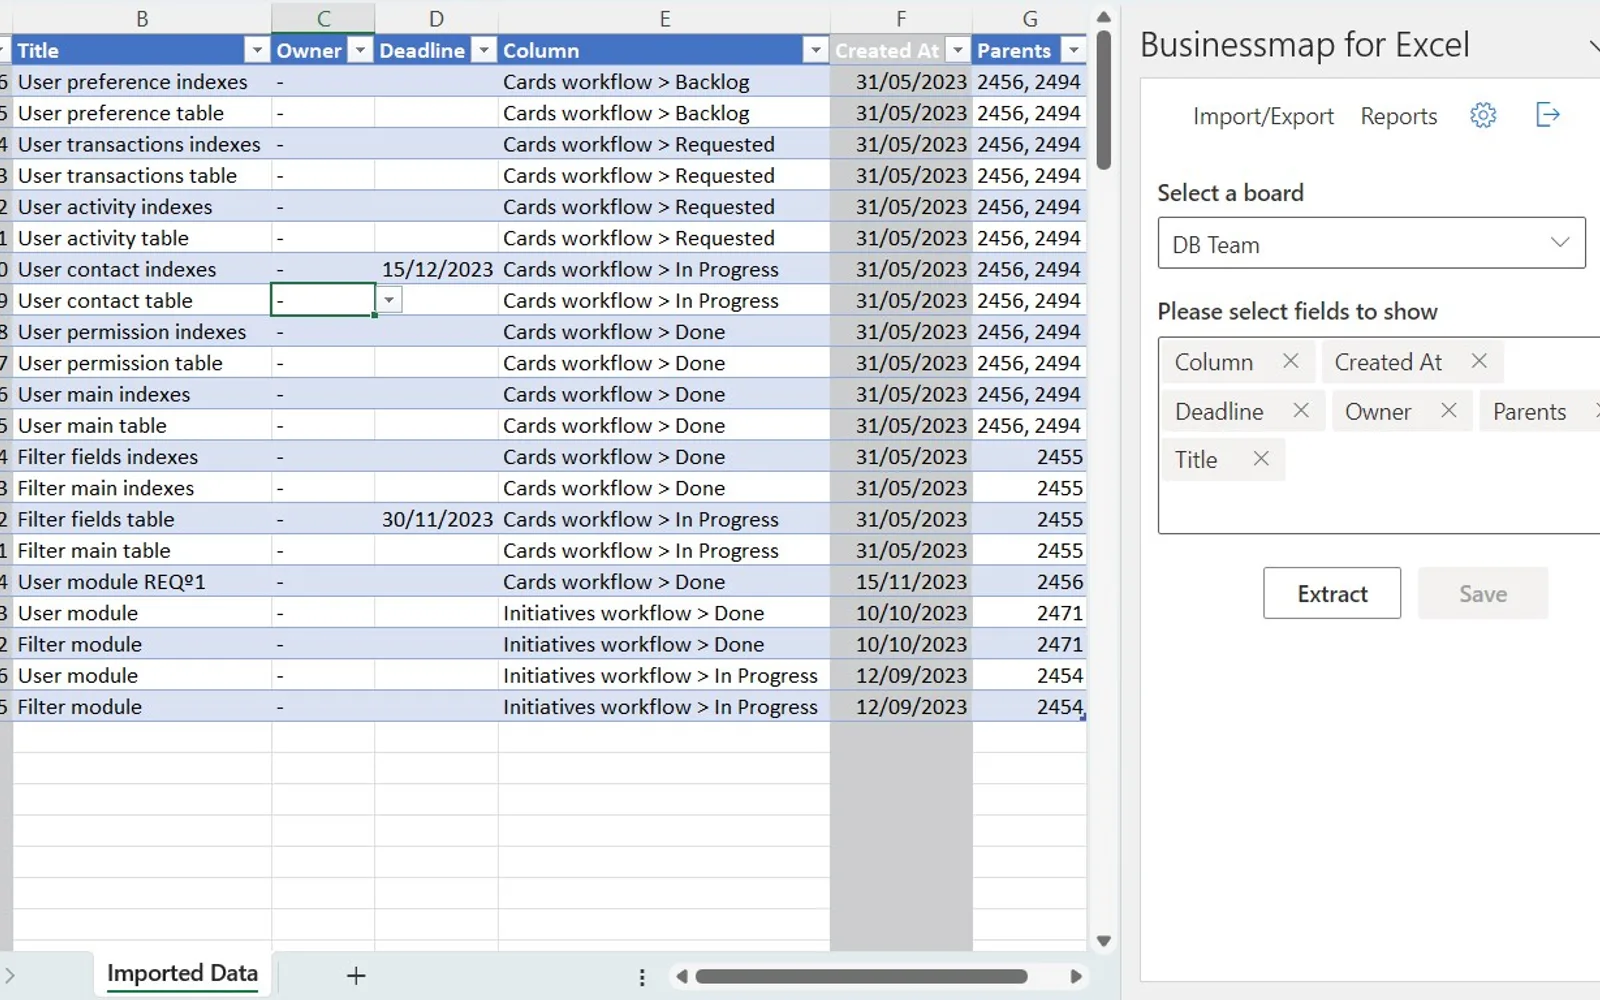Open DB Team board selector
The height and width of the screenshot is (1000, 1600).
pos(1371,243)
